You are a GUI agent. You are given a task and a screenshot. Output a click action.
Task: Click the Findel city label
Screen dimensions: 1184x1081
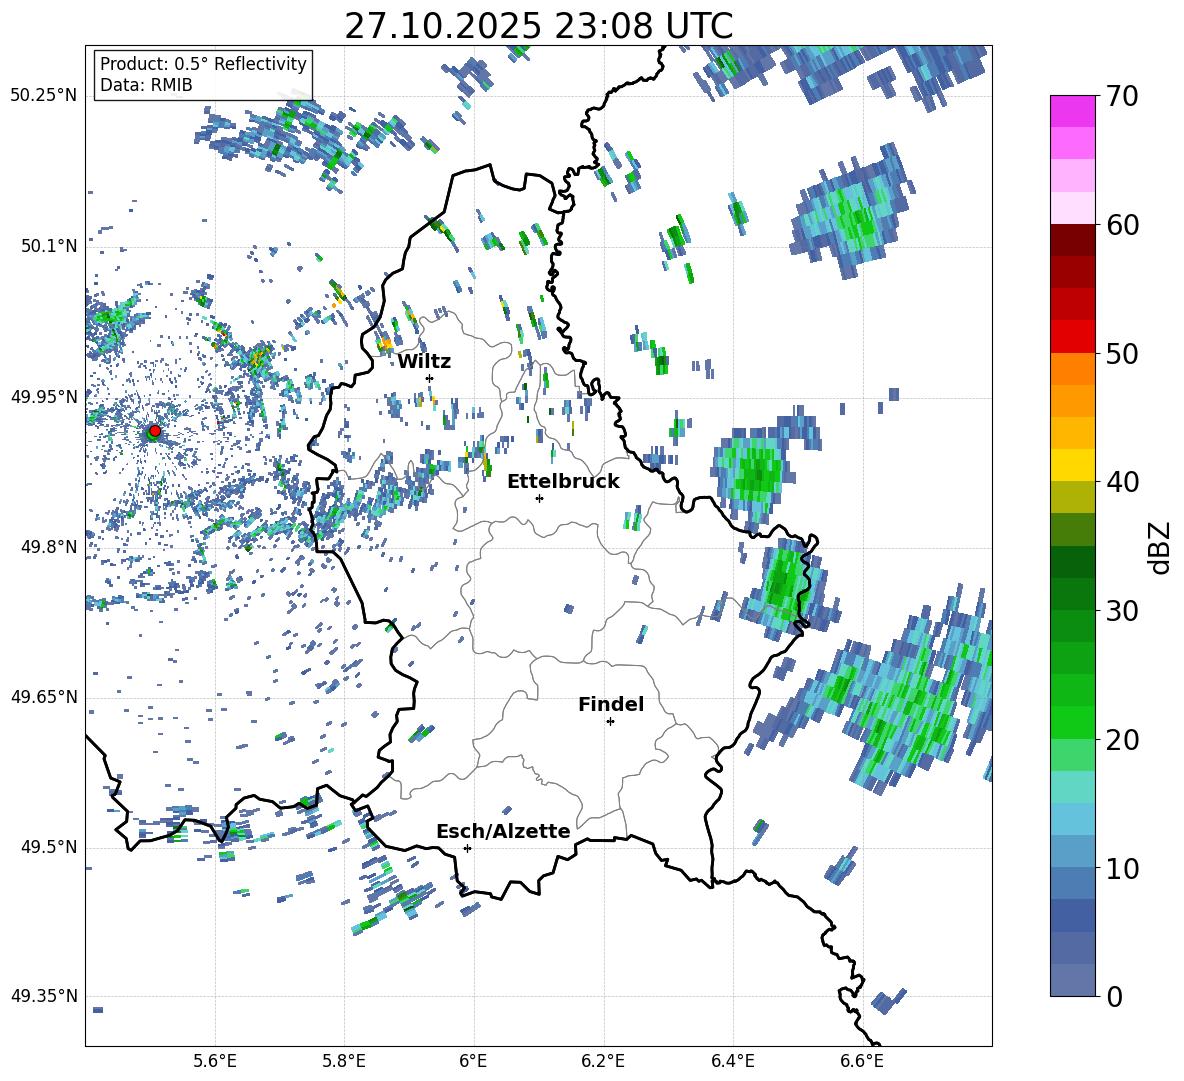tap(611, 704)
